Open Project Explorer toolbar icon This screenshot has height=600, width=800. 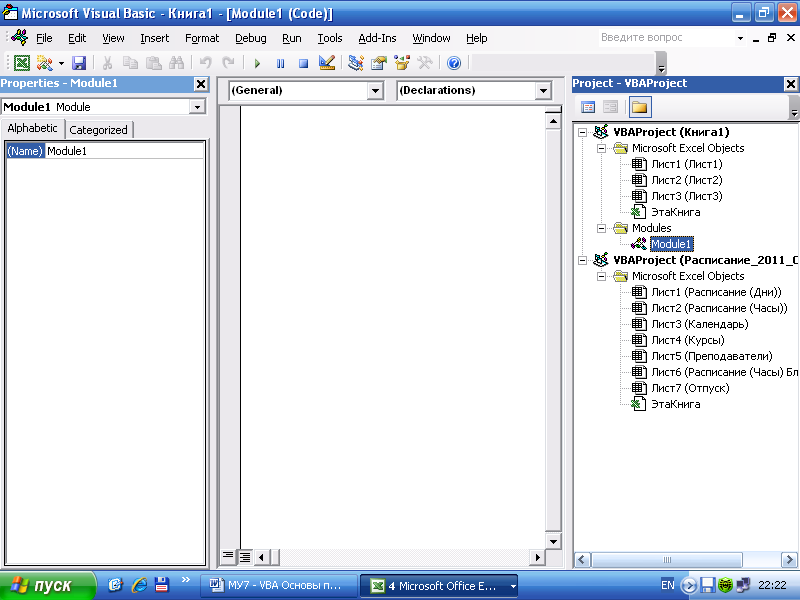point(356,63)
